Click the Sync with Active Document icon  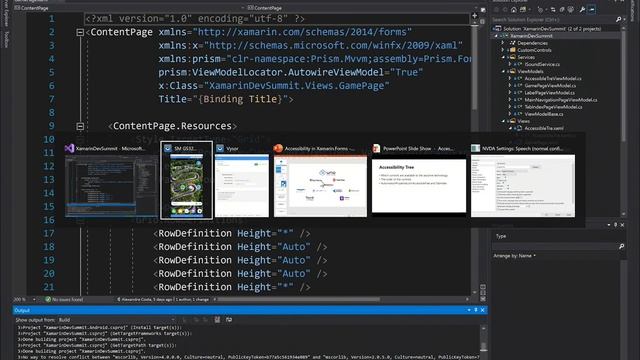(x=553, y=10)
